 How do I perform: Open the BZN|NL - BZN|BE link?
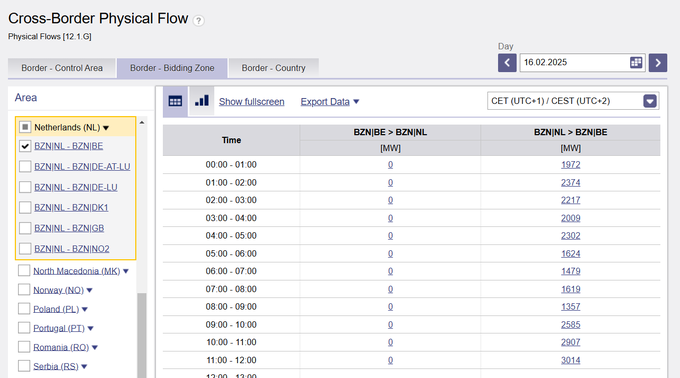click(x=69, y=146)
